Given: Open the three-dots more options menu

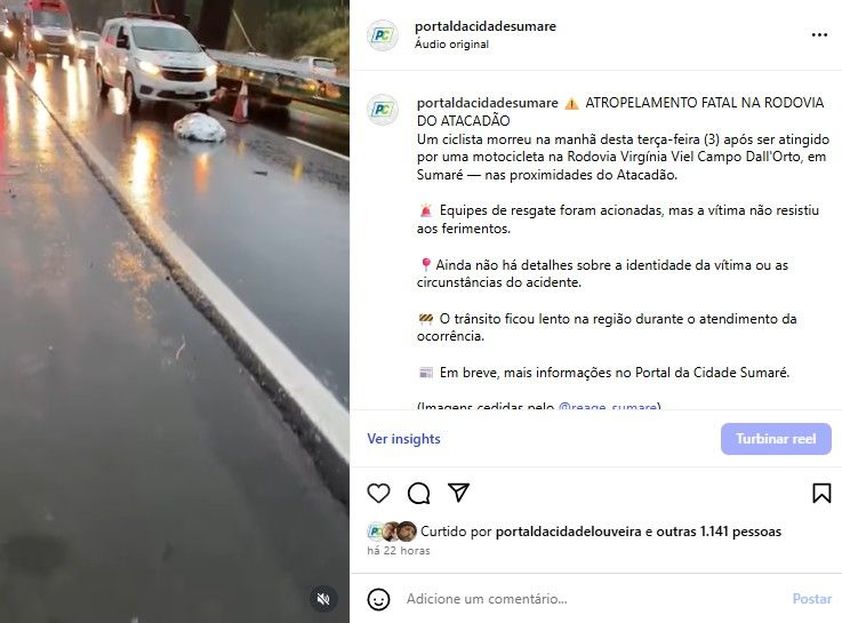Looking at the screenshot, I should 819,35.
